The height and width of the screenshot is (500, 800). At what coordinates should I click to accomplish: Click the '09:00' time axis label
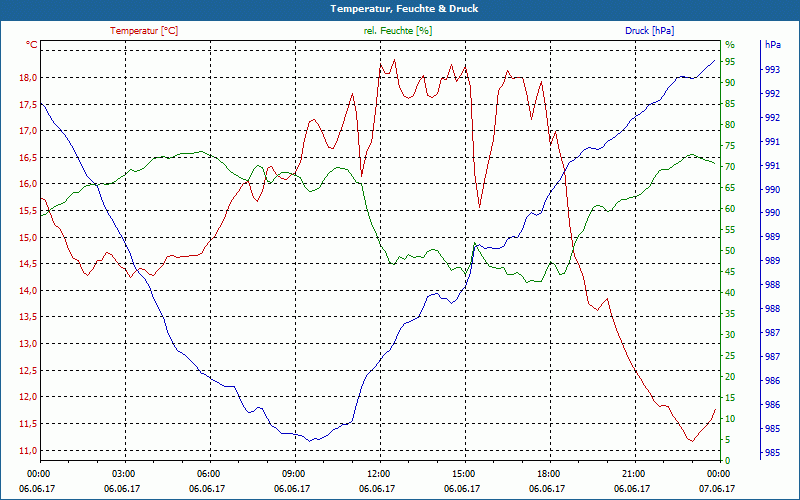point(292,473)
